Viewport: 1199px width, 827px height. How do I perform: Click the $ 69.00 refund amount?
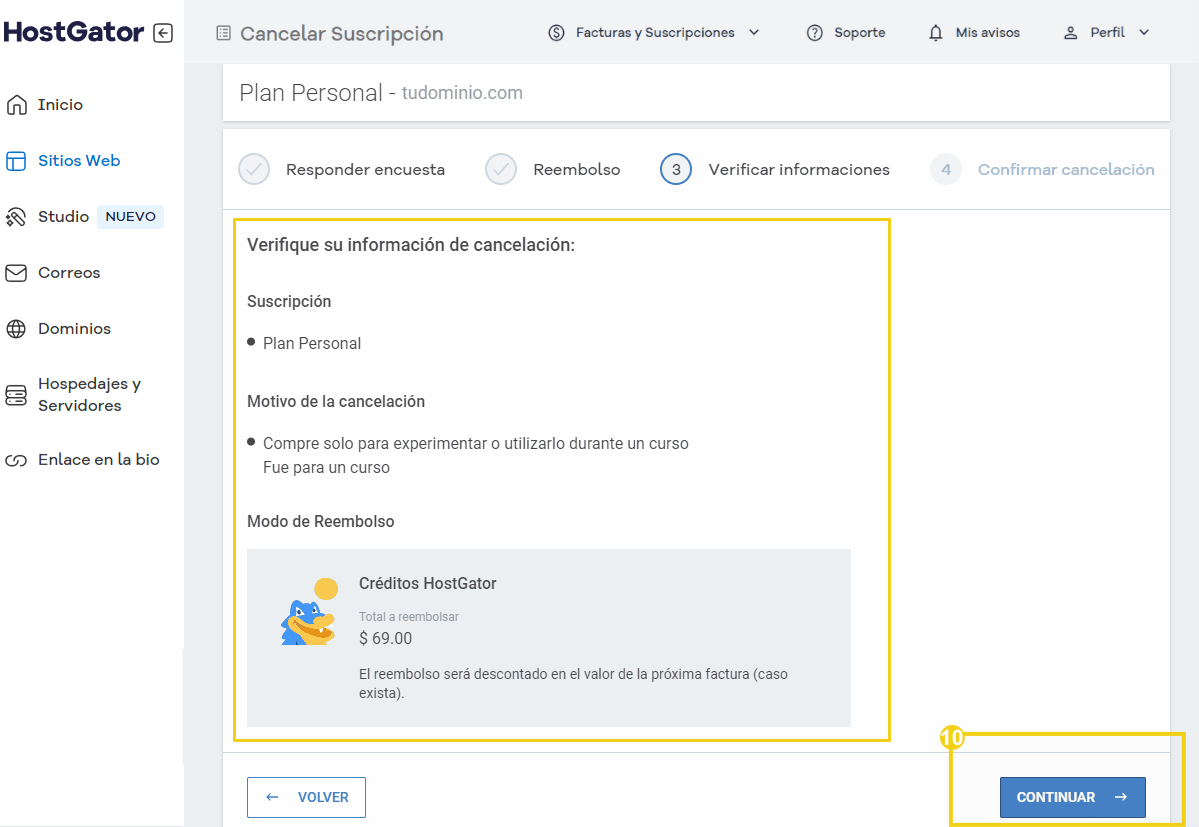[385, 638]
